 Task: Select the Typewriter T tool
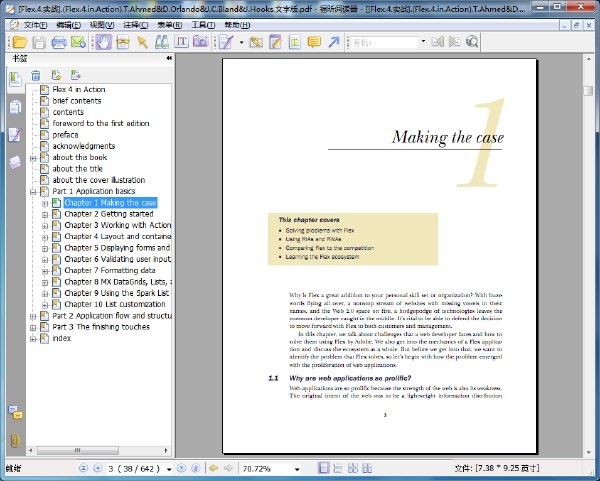pos(295,42)
